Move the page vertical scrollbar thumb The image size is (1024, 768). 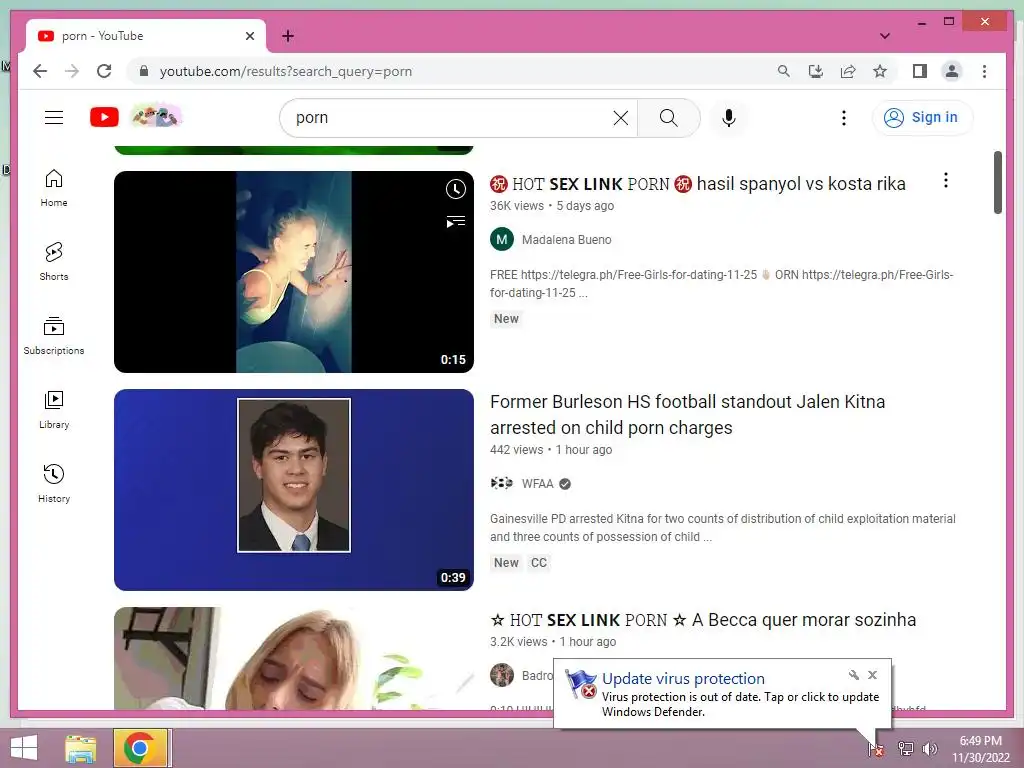tap(998, 182)
